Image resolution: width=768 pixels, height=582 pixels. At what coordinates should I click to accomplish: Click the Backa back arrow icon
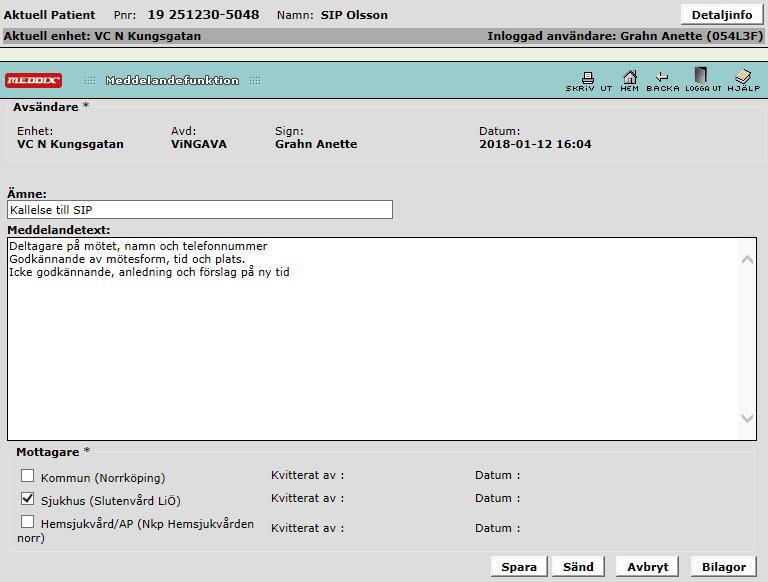point(663,81)
